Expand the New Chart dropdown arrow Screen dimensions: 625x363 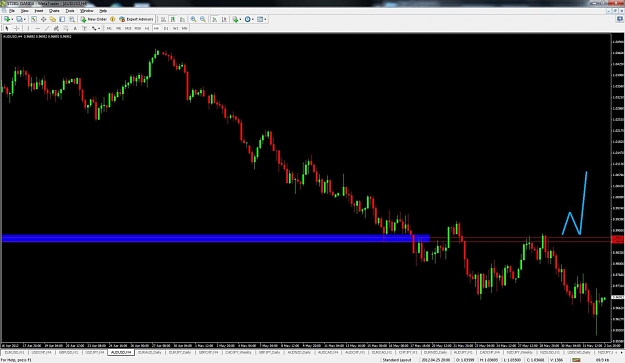(12, 19)
